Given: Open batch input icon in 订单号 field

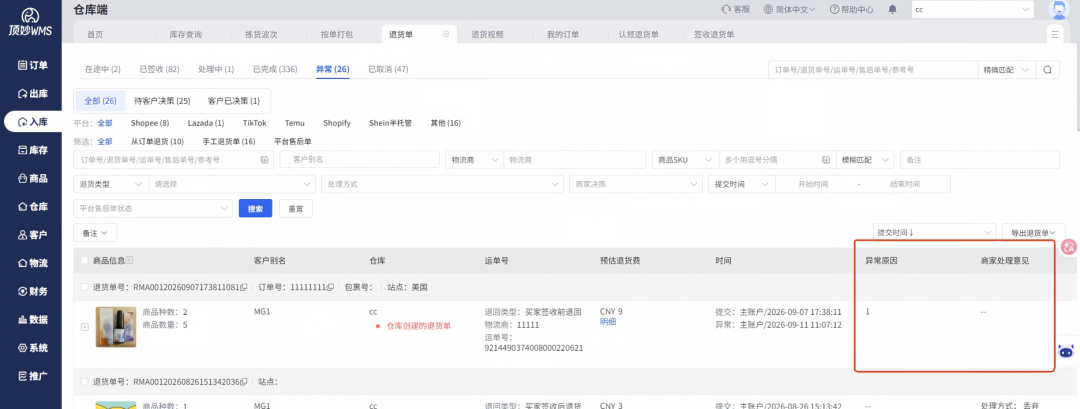Looking at the screenshot, I should [x=264, y=160].
